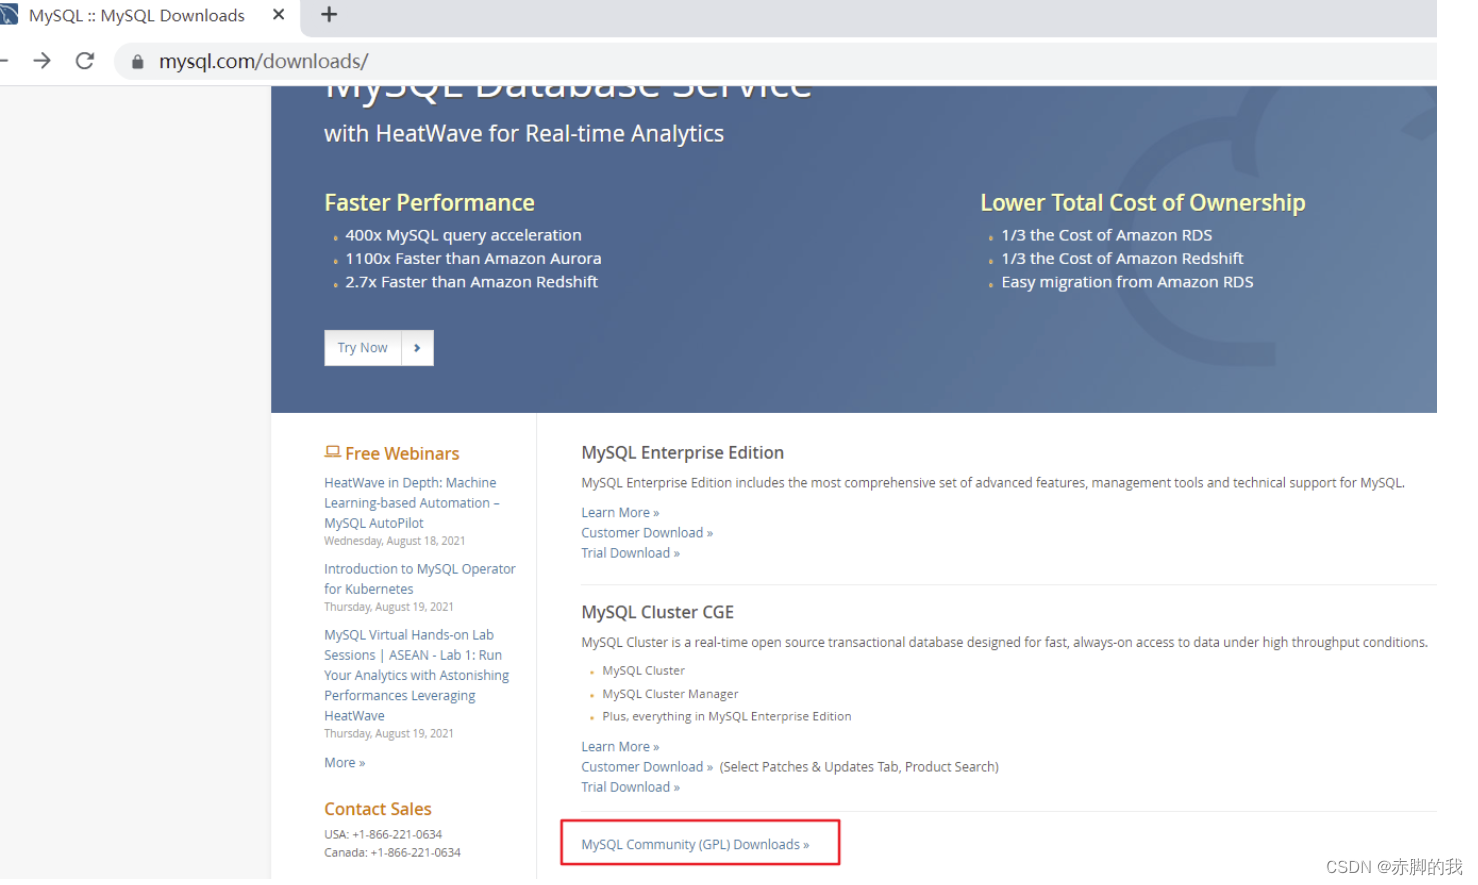The height and width of the screenshot is (885, 1478).
Task: Click '400x MySQL query acceleration' text
Action: pos(463,235)
